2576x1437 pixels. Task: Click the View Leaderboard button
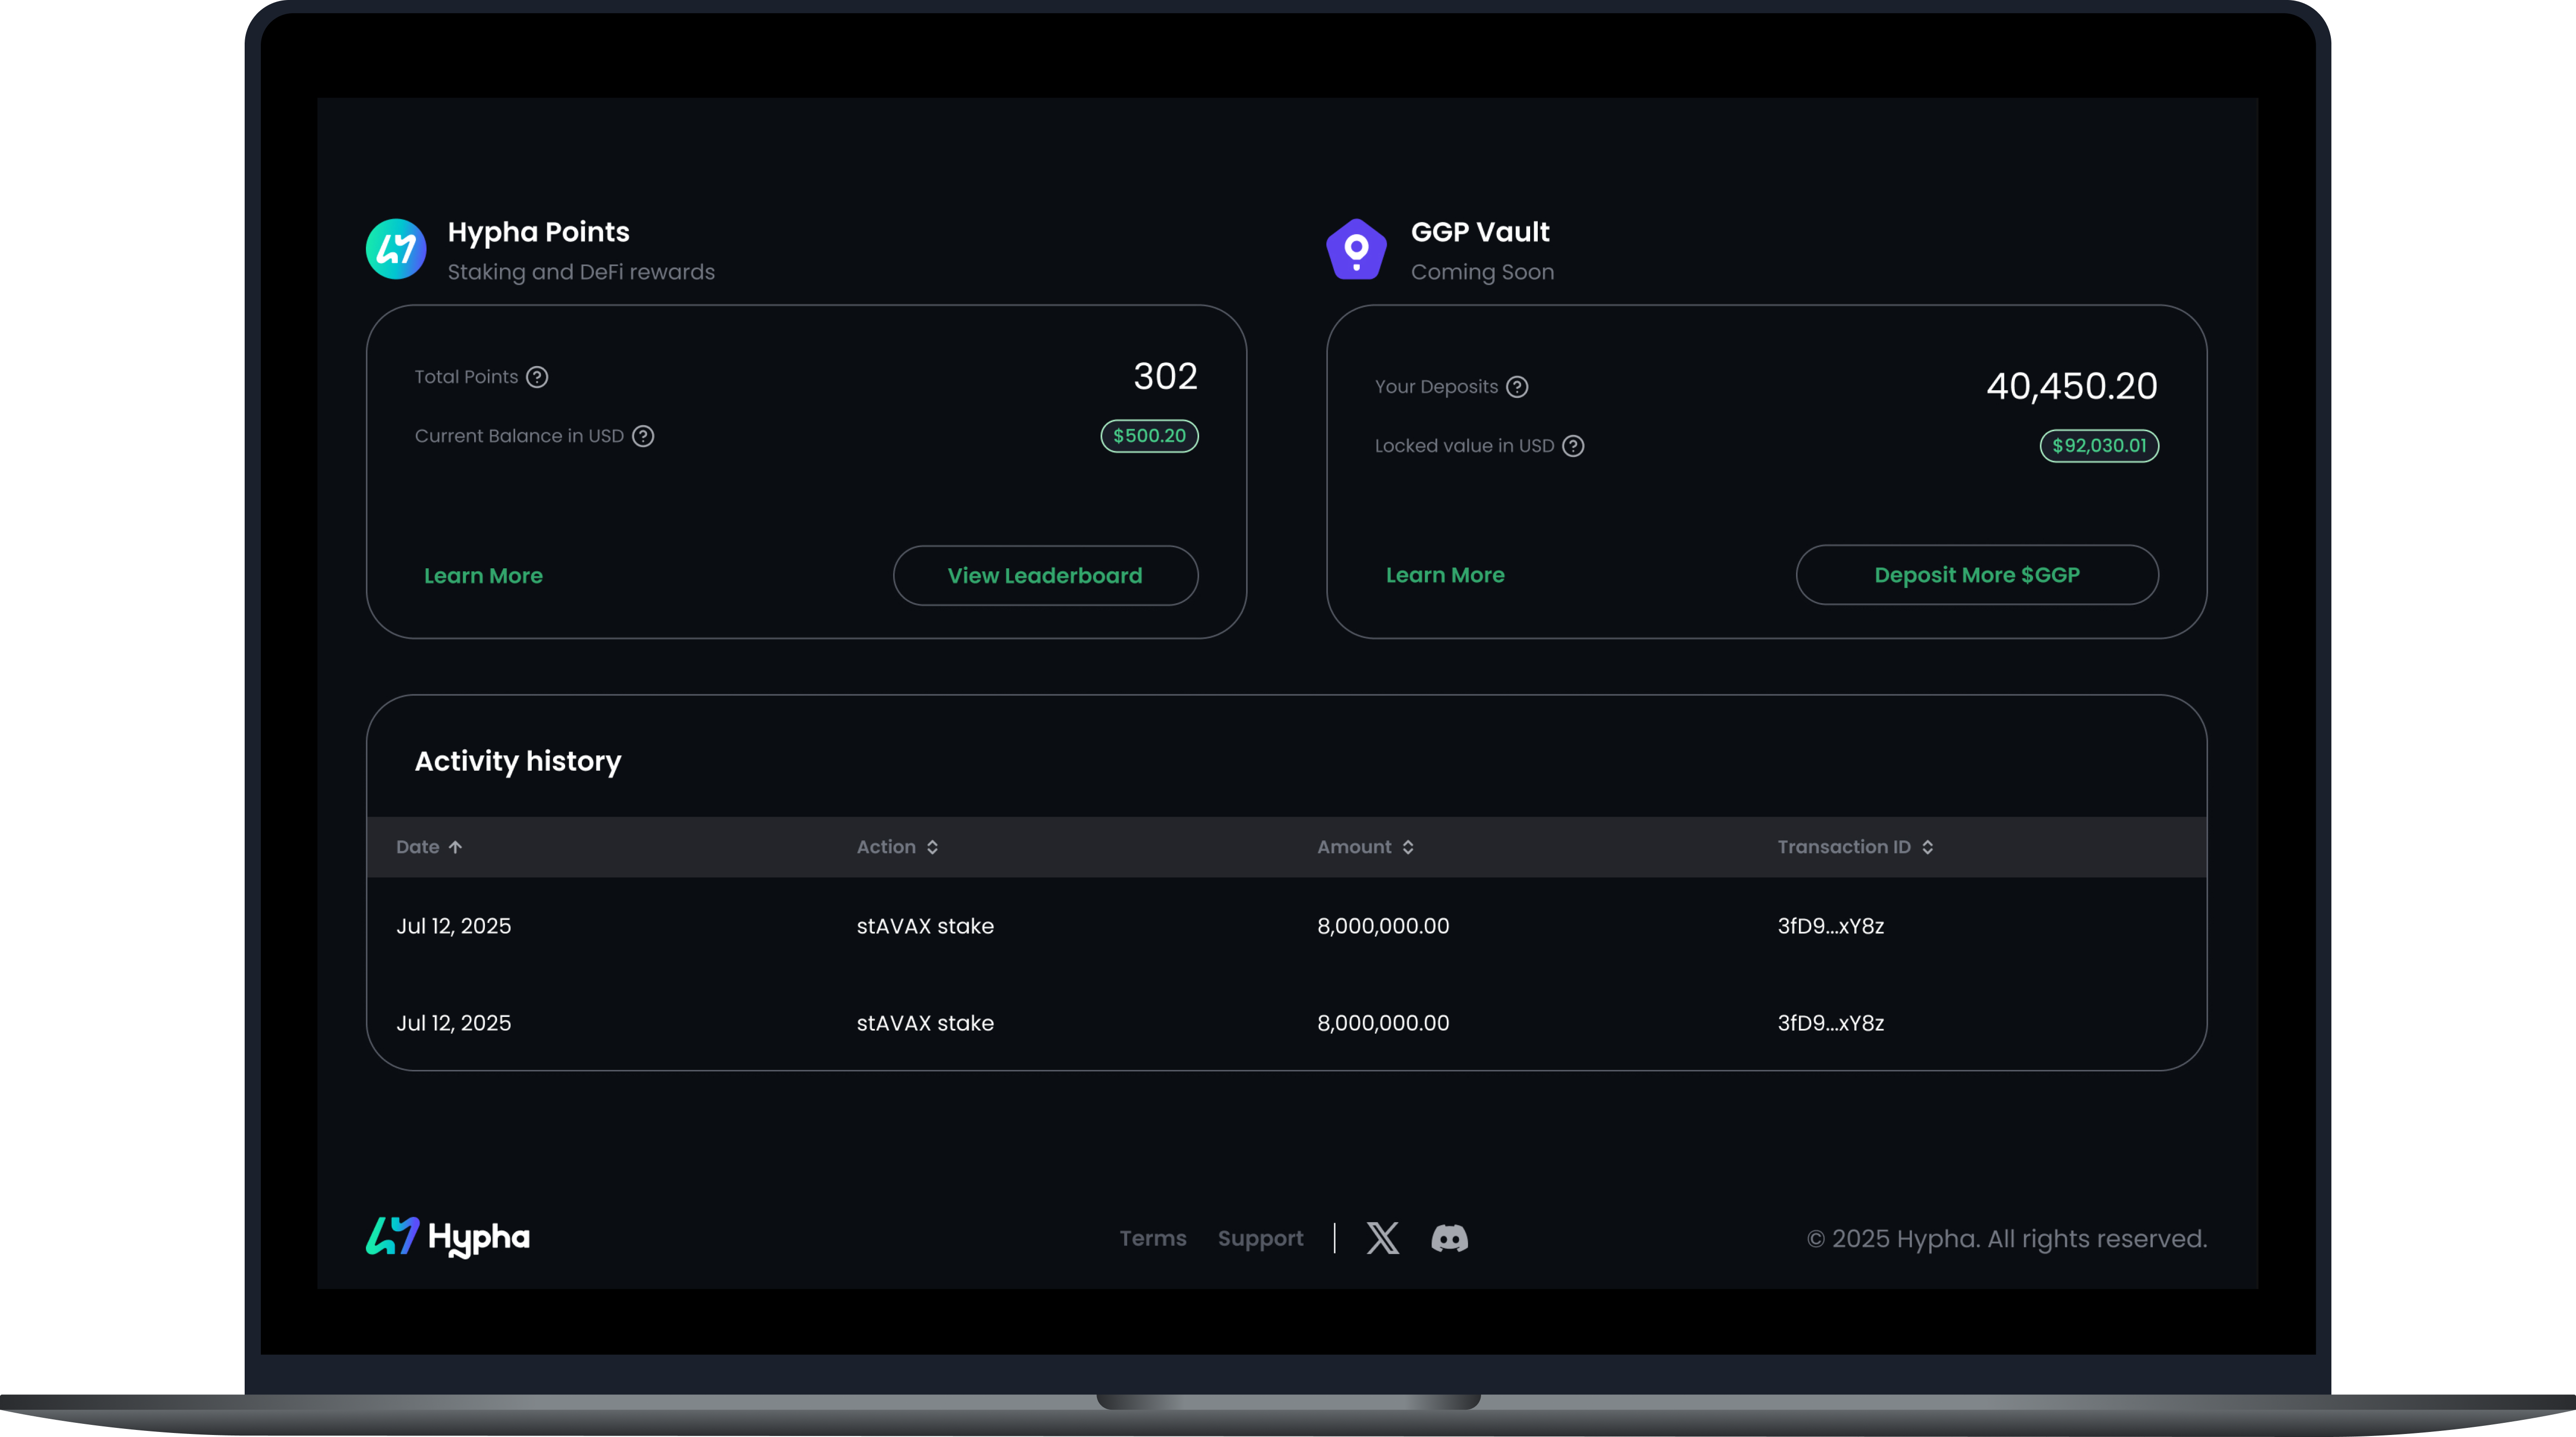(x=1045, y=576)
